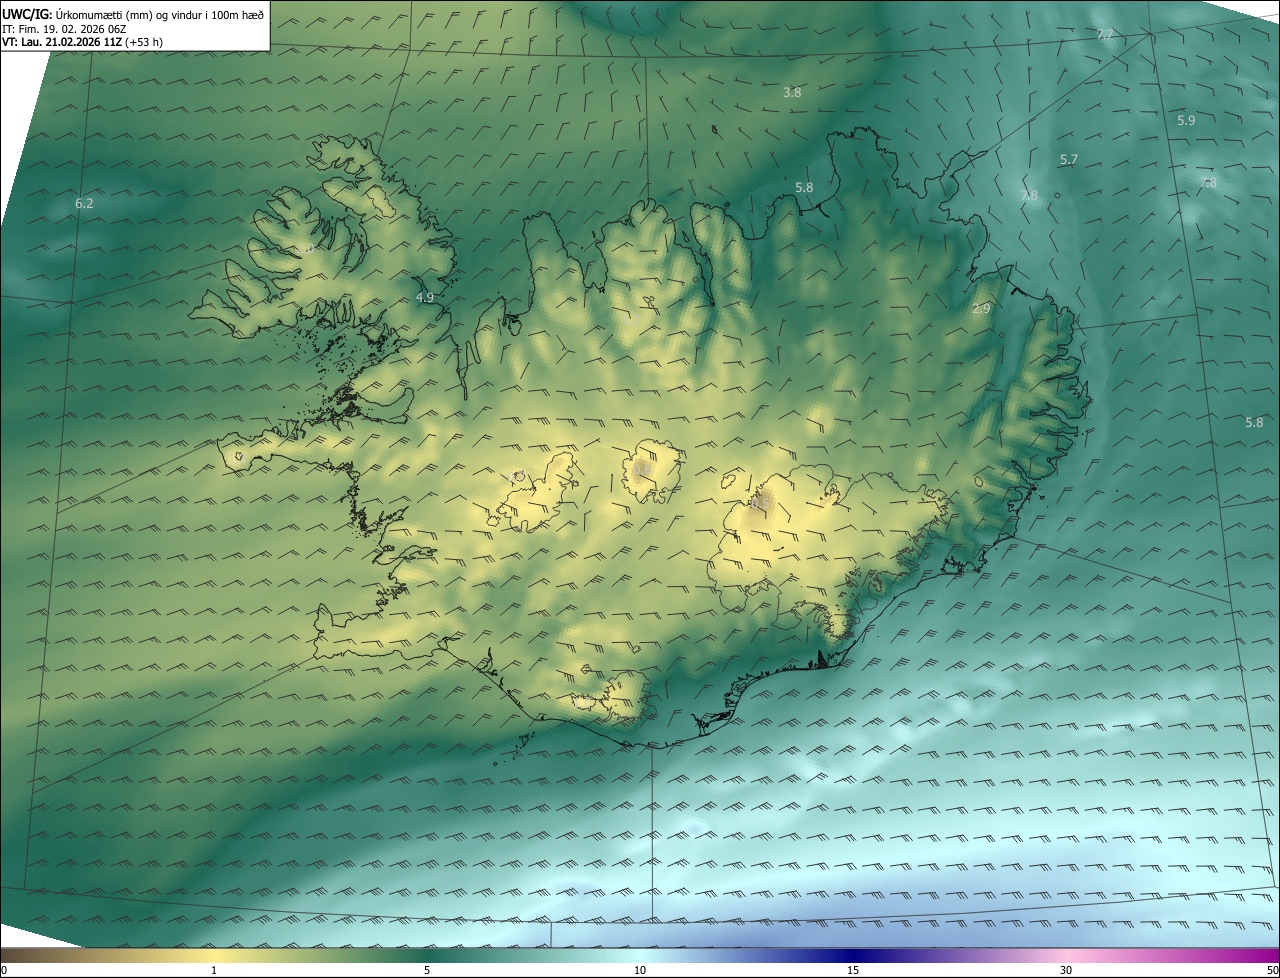Click the colorbar tick label "50"

pyautogui.click(x=1272, y=970)
